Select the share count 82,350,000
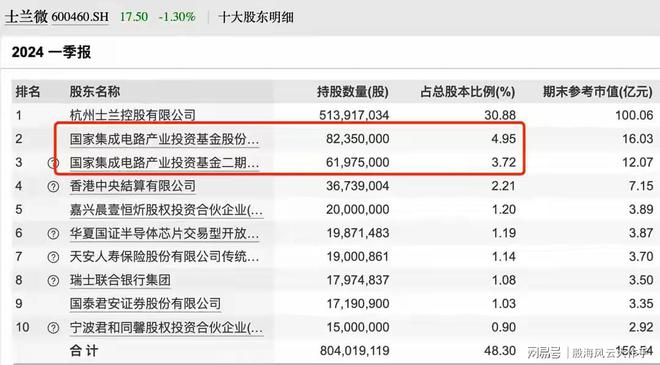 tap(358, 139)
